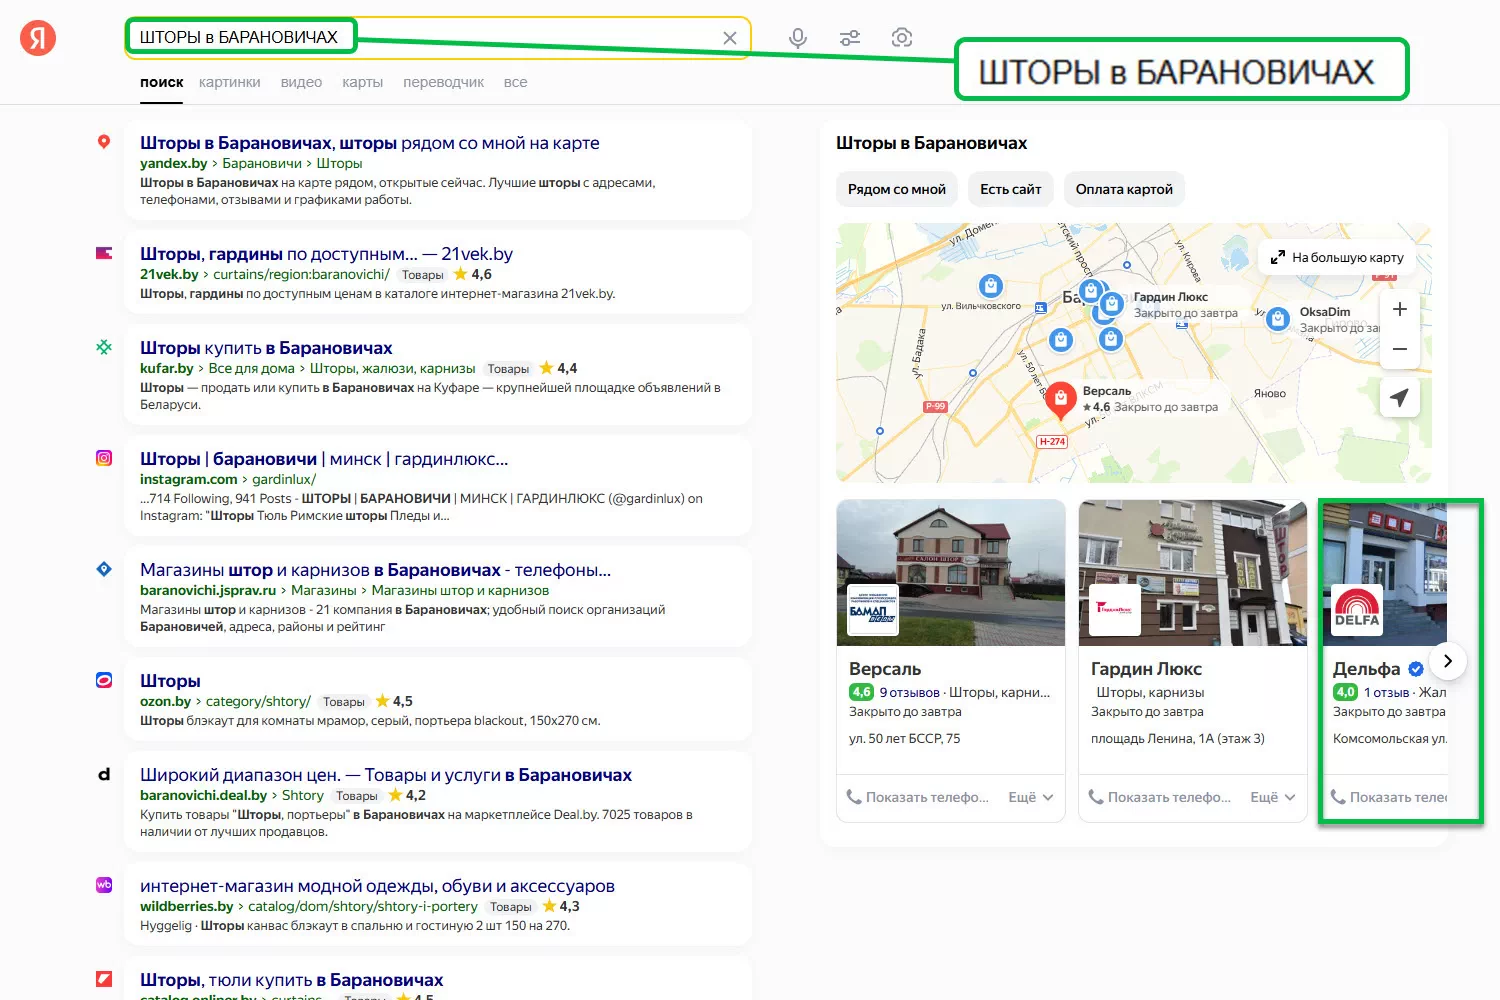Toggle the Есть сайт filter
1500x1000 pixels.
pos(1010,189)
